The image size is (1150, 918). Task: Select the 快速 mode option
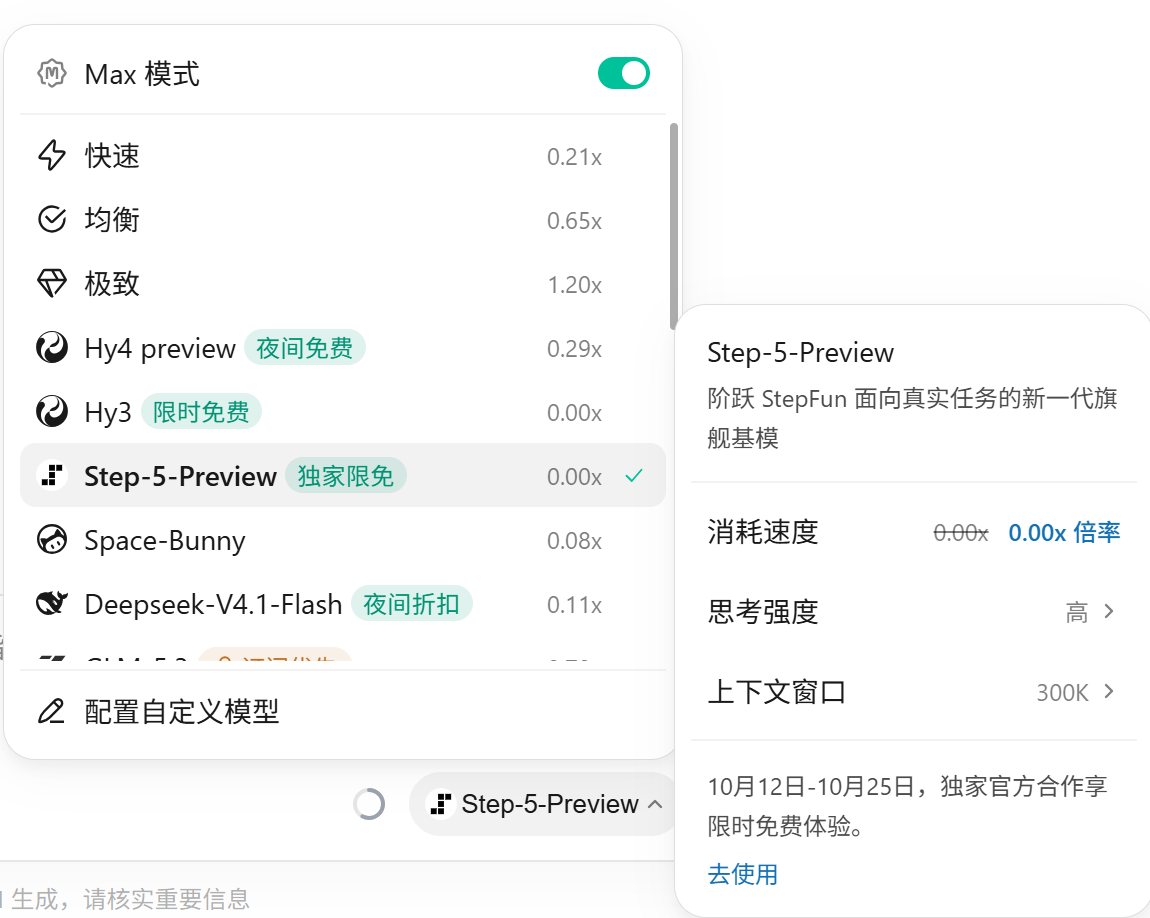pos(343,156)
